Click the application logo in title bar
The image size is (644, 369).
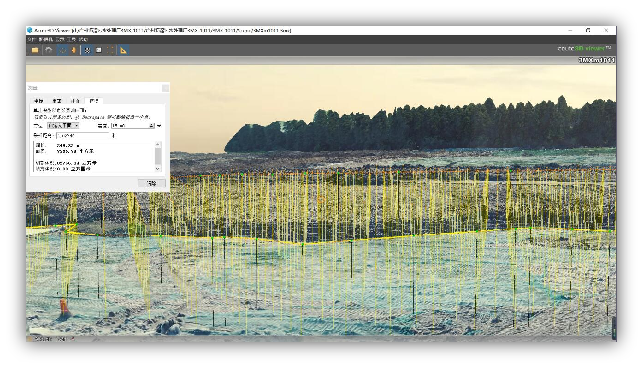point(30,30)
